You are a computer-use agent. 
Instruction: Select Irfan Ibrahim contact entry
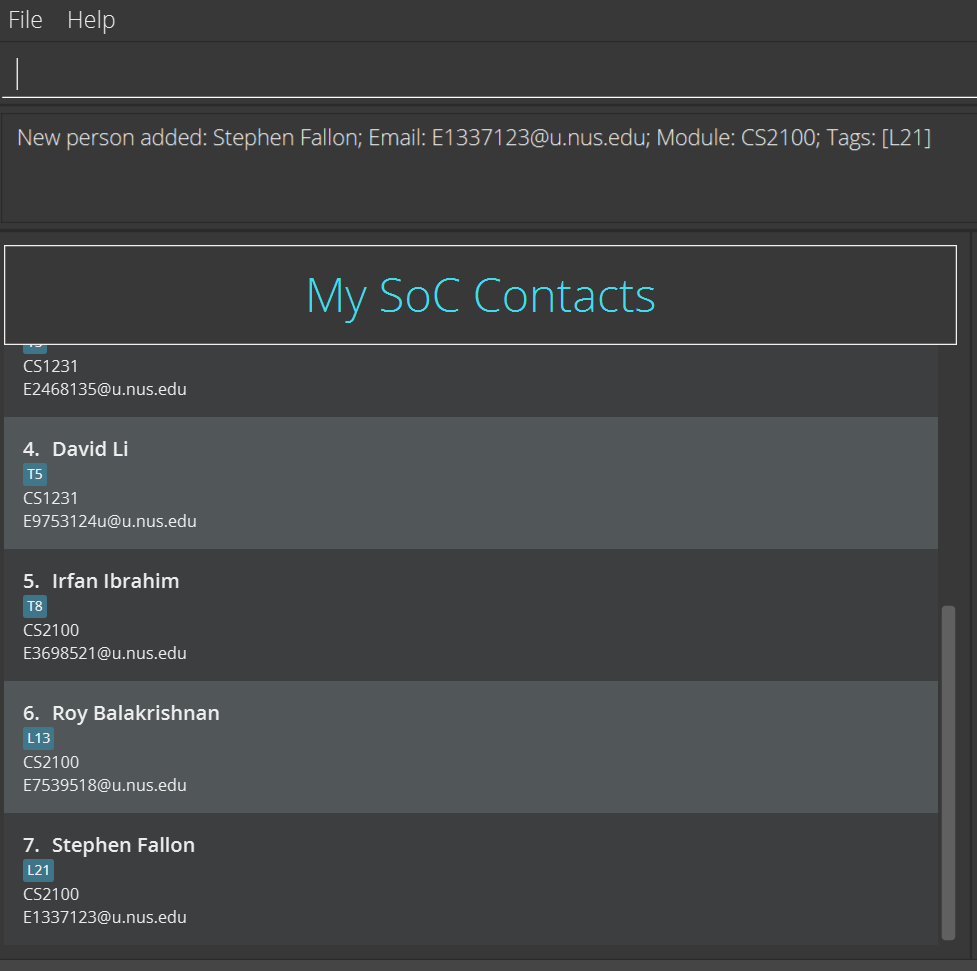point(470,614)
